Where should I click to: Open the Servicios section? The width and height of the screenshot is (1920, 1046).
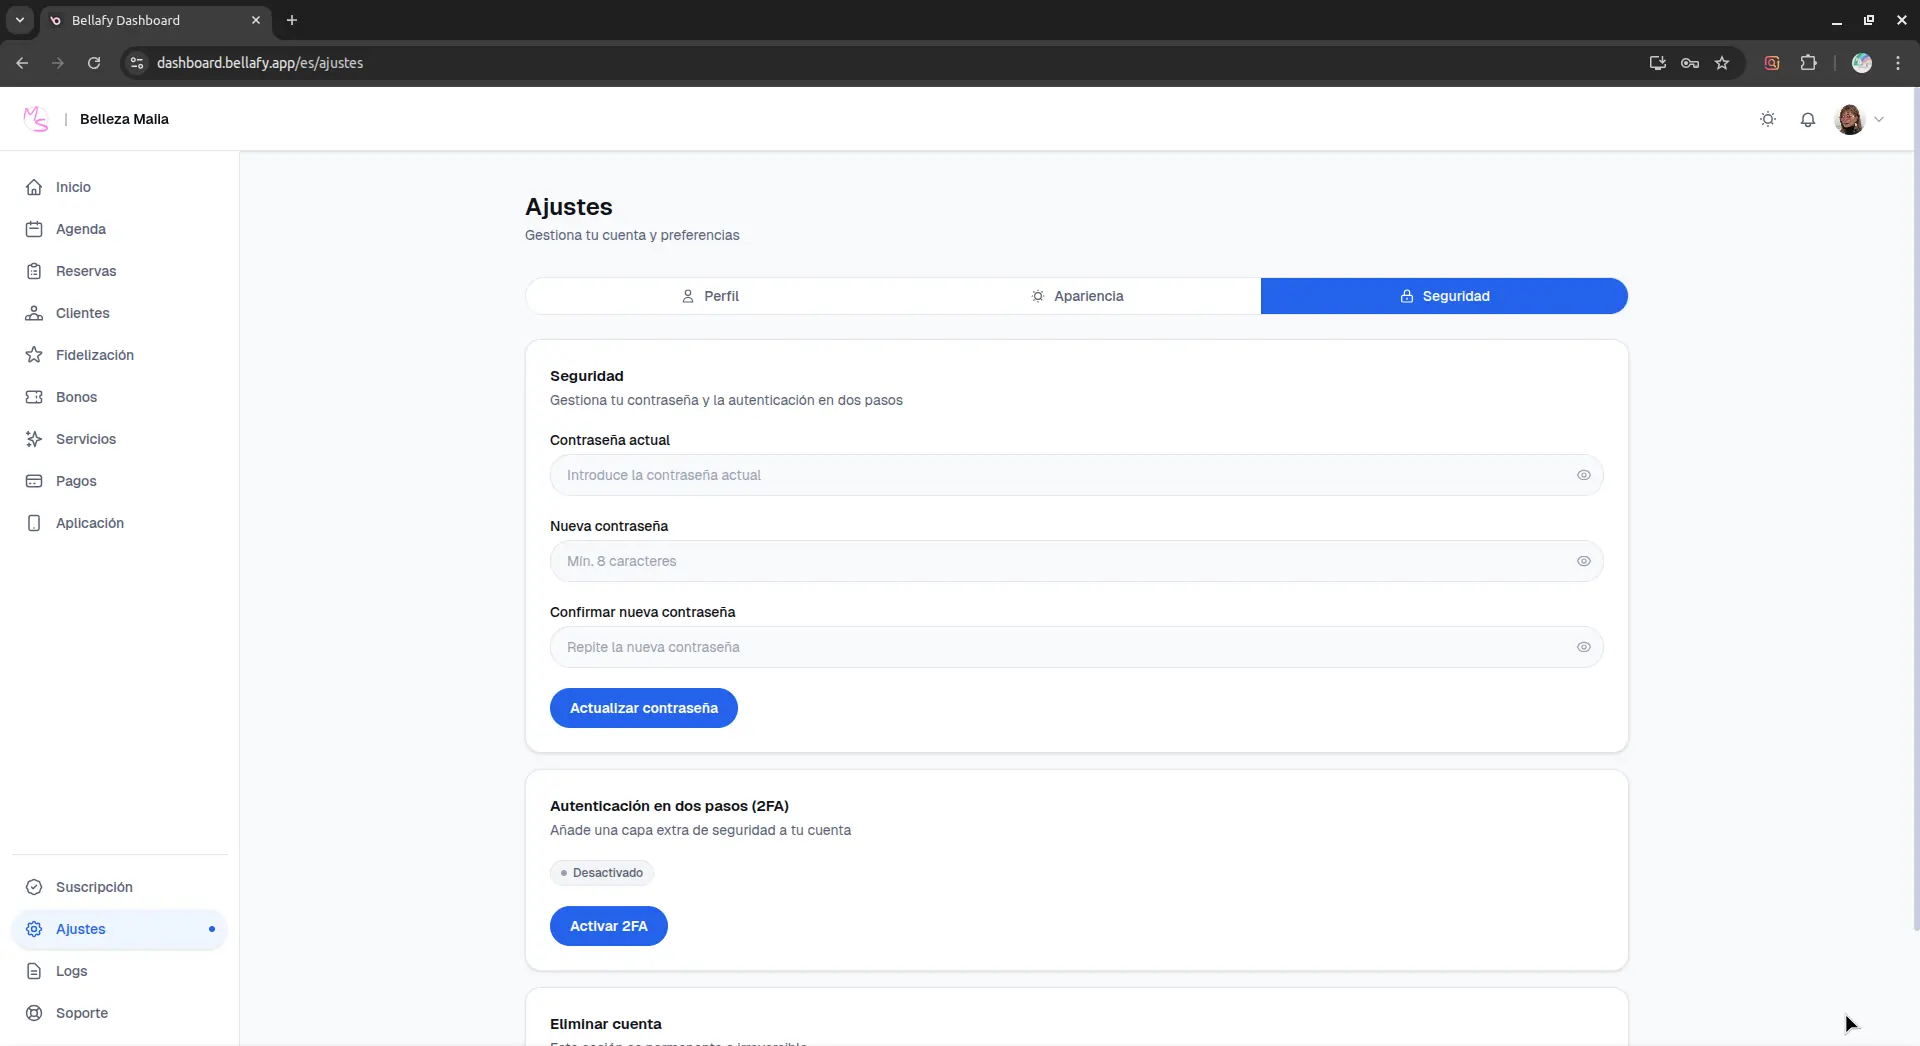[85, 438]
